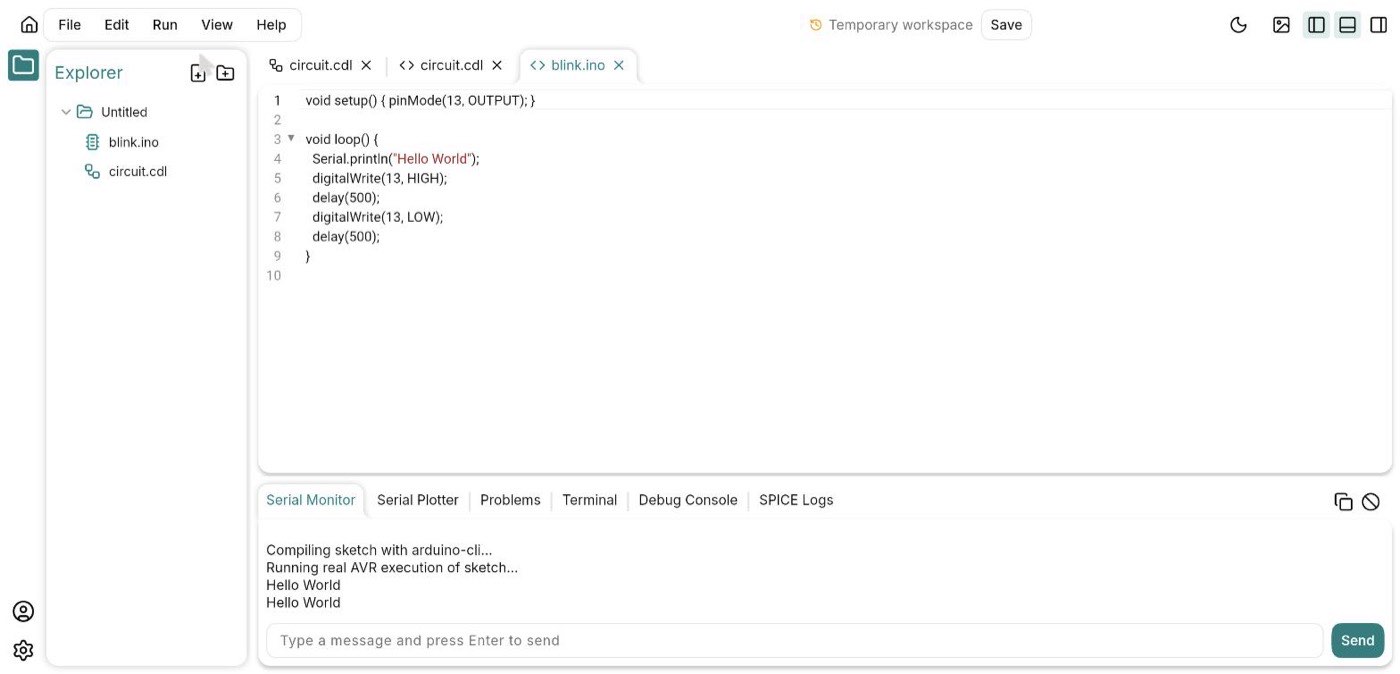Click the digitalWrite(13, HIGH) code line
This screenshot has width=1400, height=674.
click(x=380, y=178)
